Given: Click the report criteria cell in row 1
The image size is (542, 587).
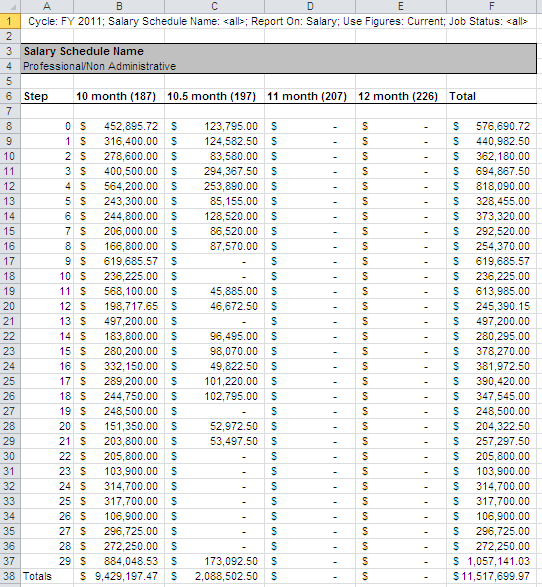Looking at the screenshot, I should (278, 21).
